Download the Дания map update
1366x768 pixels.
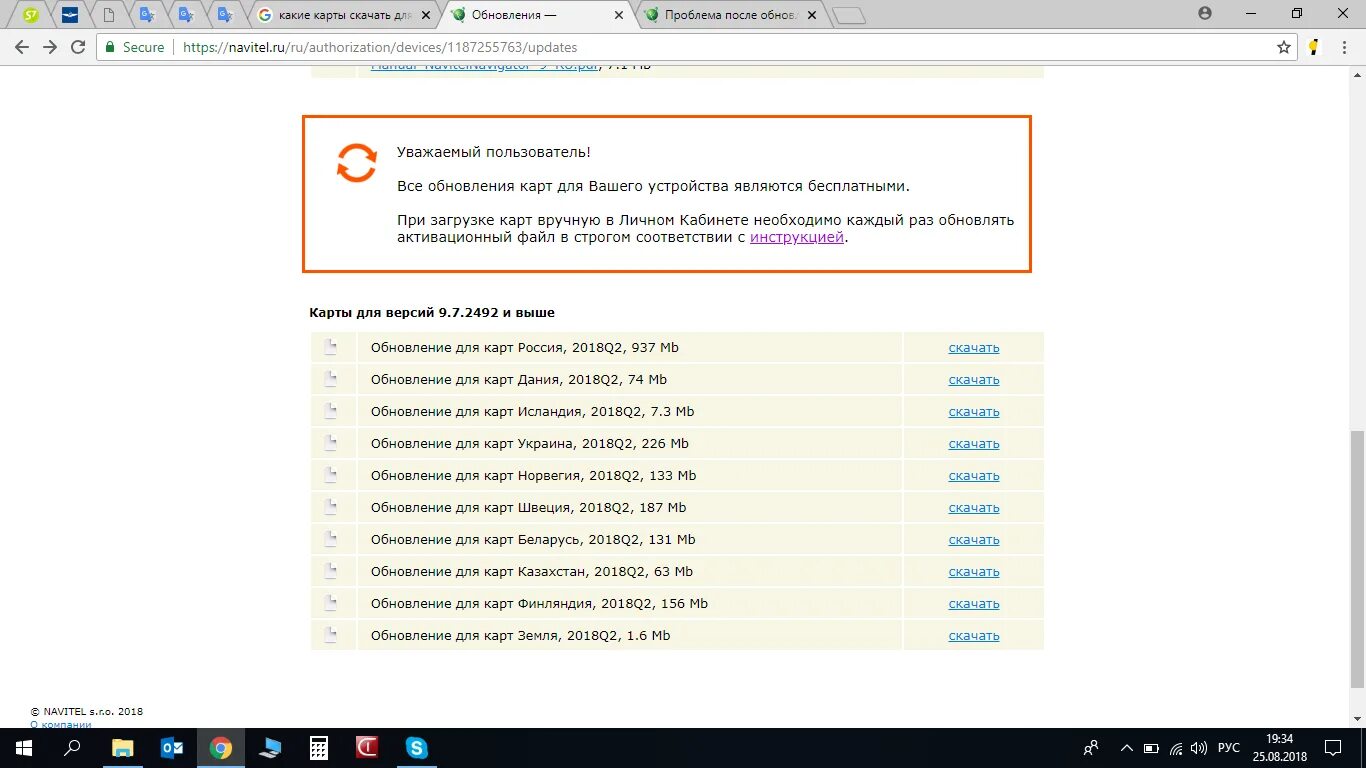coord(974,380)
